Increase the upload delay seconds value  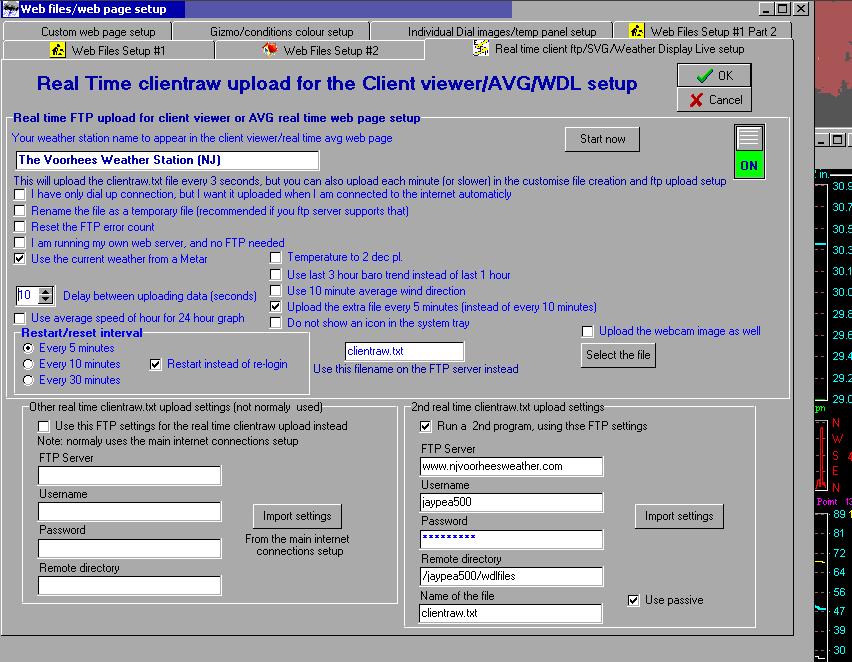tap(46, 291)
